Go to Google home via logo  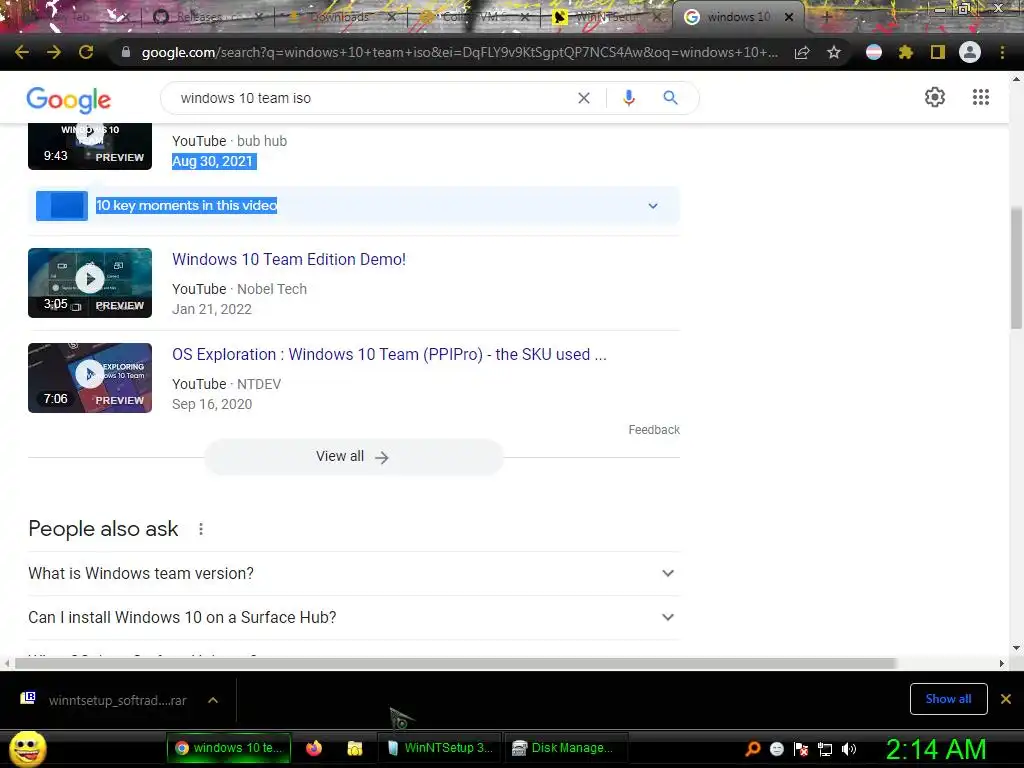pos(69,100)
